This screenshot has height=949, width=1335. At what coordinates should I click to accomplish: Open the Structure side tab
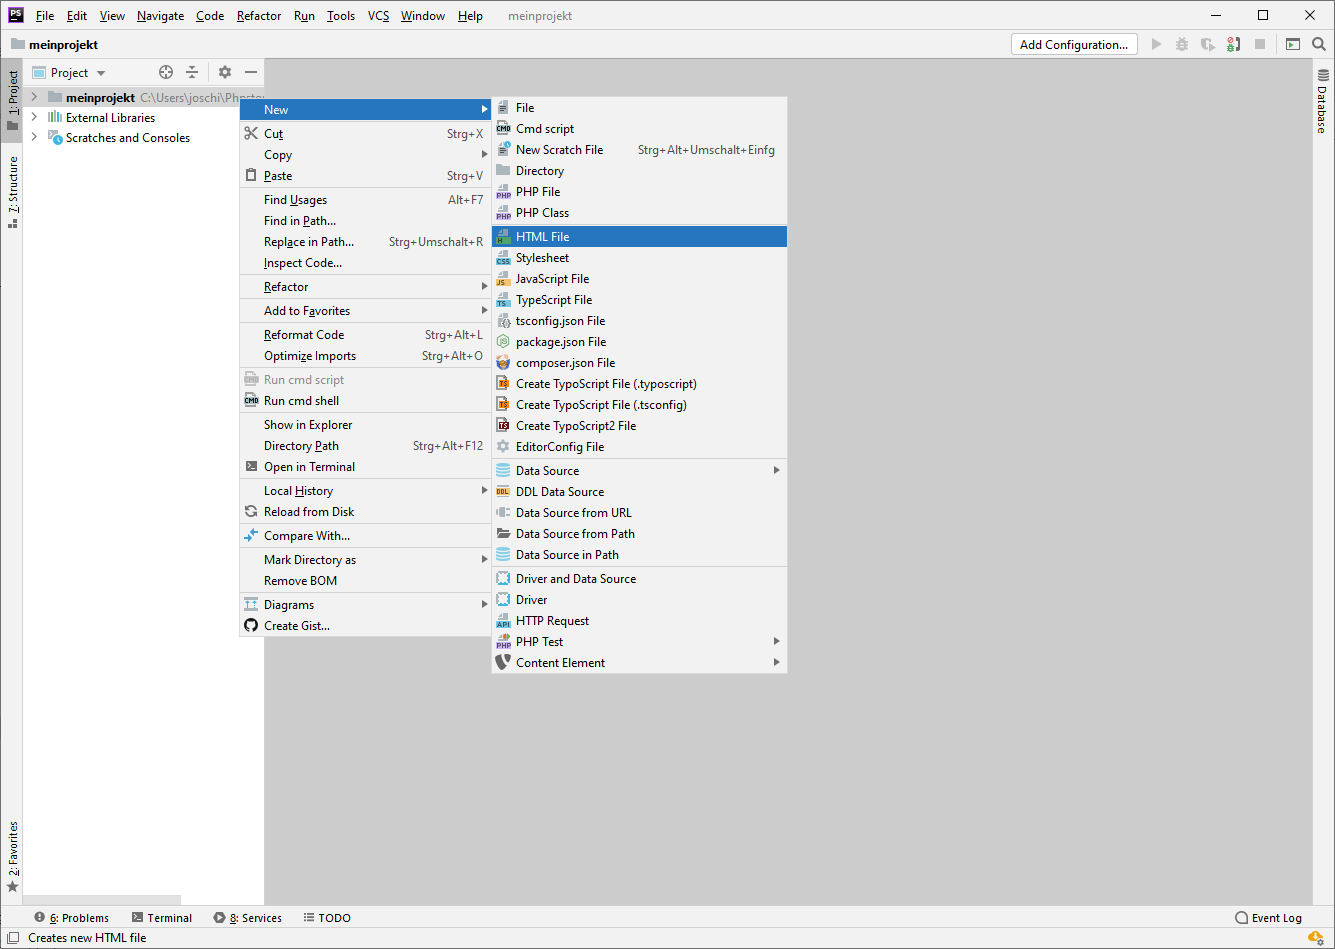(x=13, y=191)
